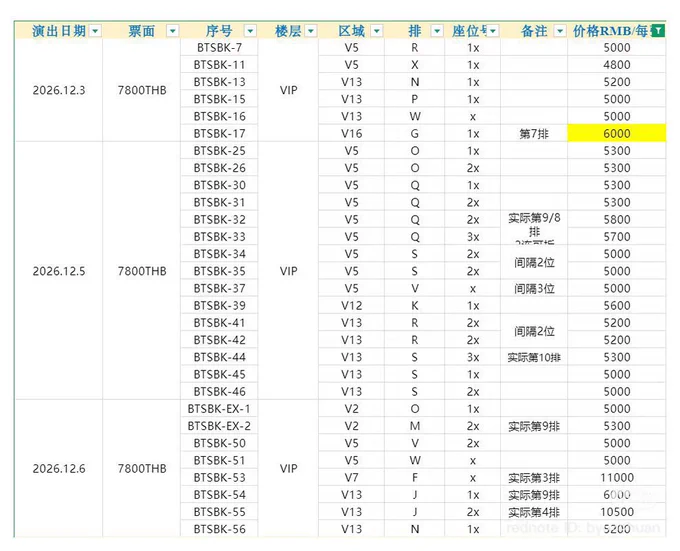Select cell BTSBK-25

tap(219, 151)
